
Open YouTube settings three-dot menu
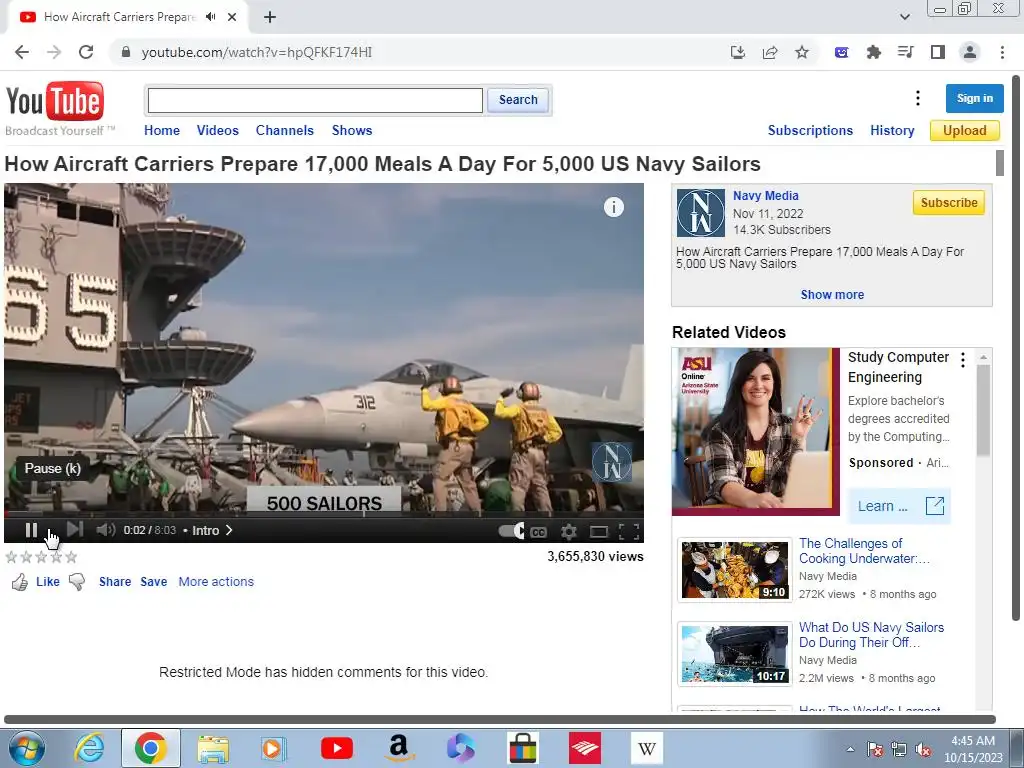(918, 99)
